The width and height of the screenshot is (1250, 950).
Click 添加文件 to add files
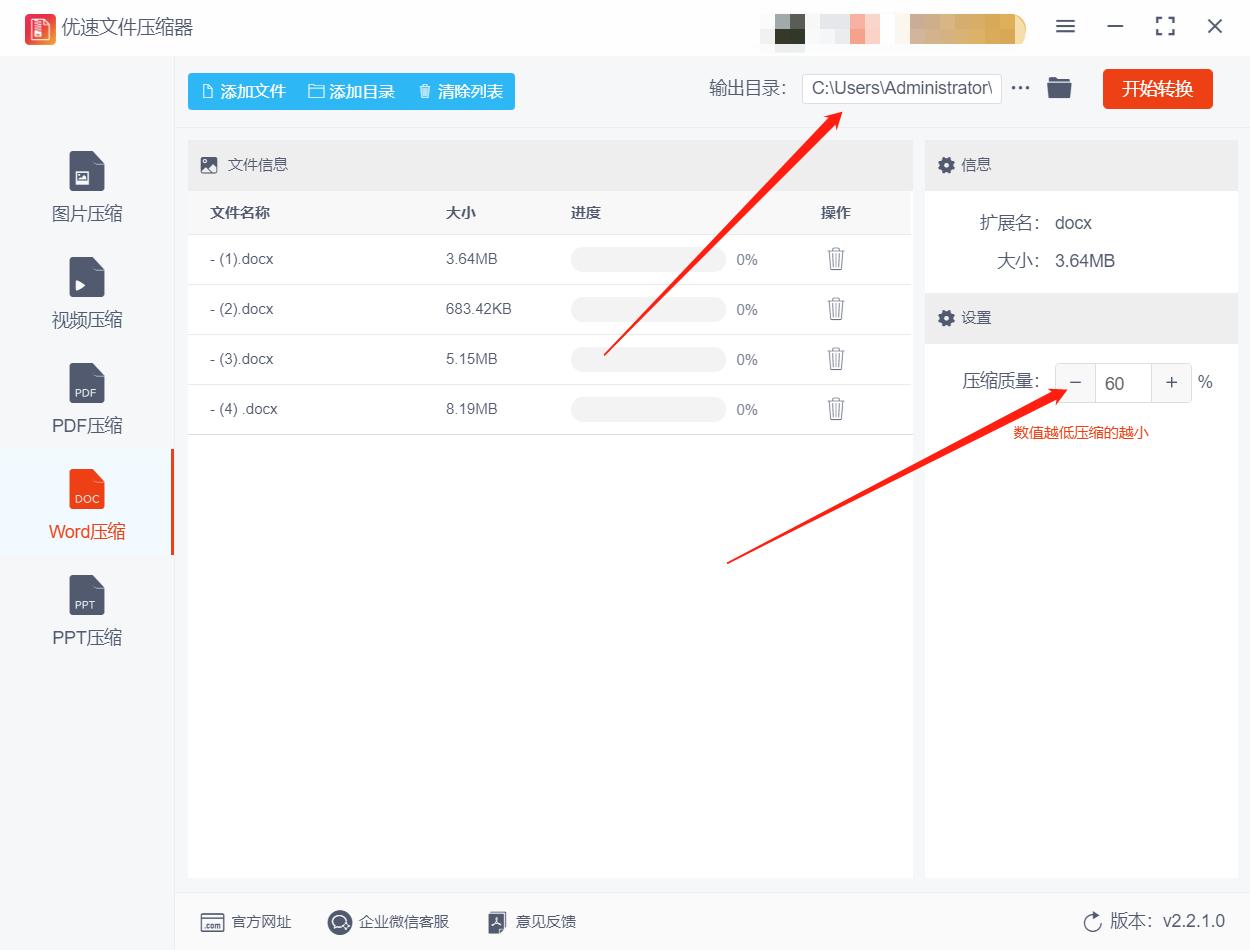(243, 91)
